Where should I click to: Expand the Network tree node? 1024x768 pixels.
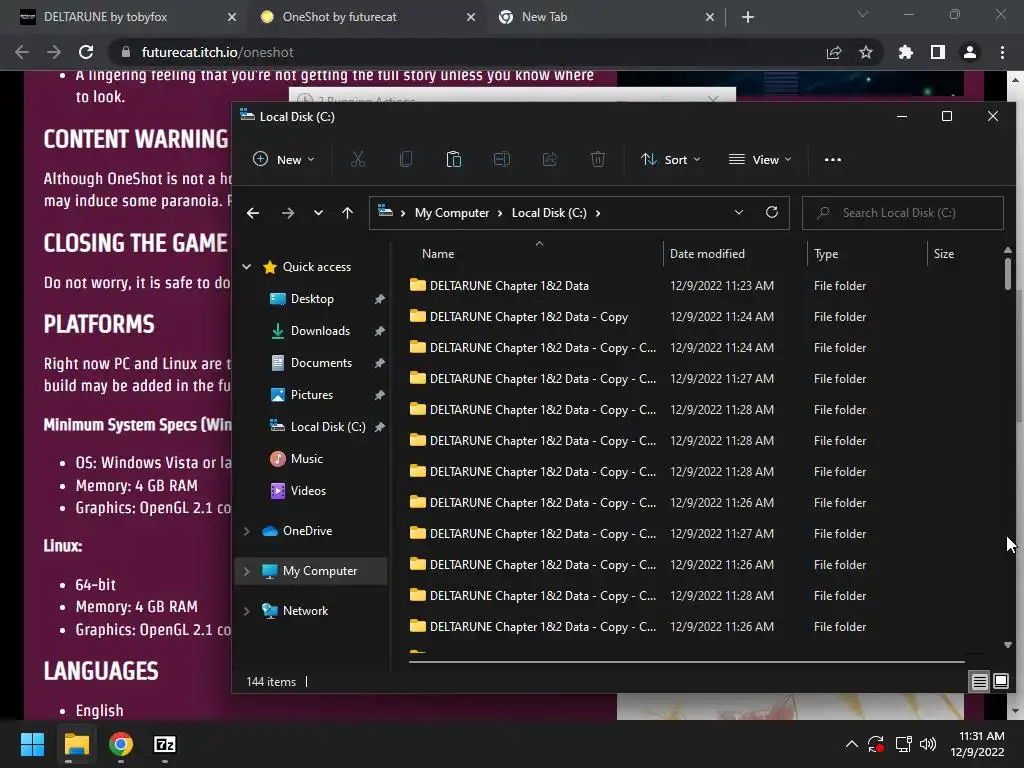tap(247, 611)
